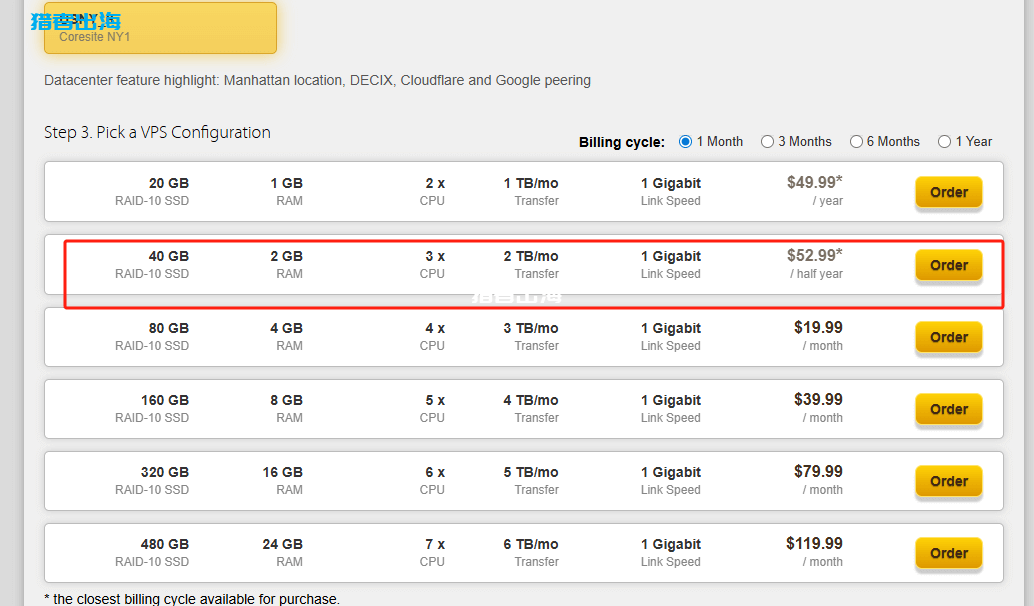The height and width of the screenshot is (606, 1034).
Task: Click the 320 GB RAID-10 SSD cell
Action: click(x=152, y=480)
